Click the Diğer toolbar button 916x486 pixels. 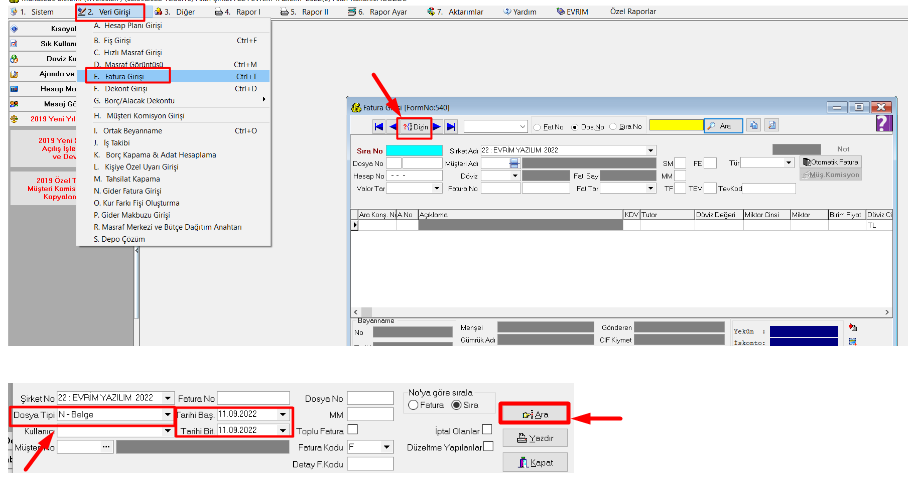click(x=414, y=126)
